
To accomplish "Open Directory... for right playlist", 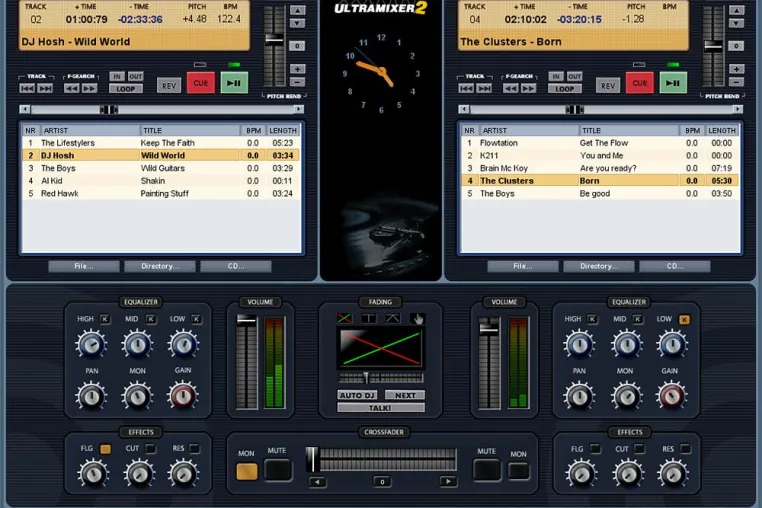I will (599, 266).
